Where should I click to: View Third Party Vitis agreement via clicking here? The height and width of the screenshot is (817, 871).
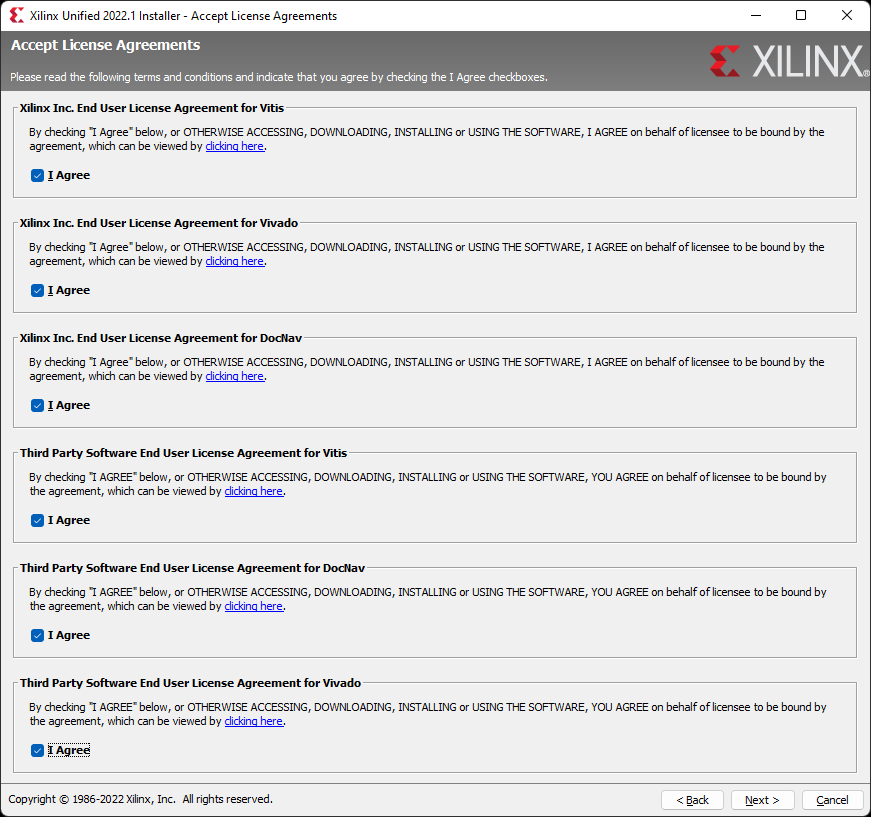[x=253, y=491]
